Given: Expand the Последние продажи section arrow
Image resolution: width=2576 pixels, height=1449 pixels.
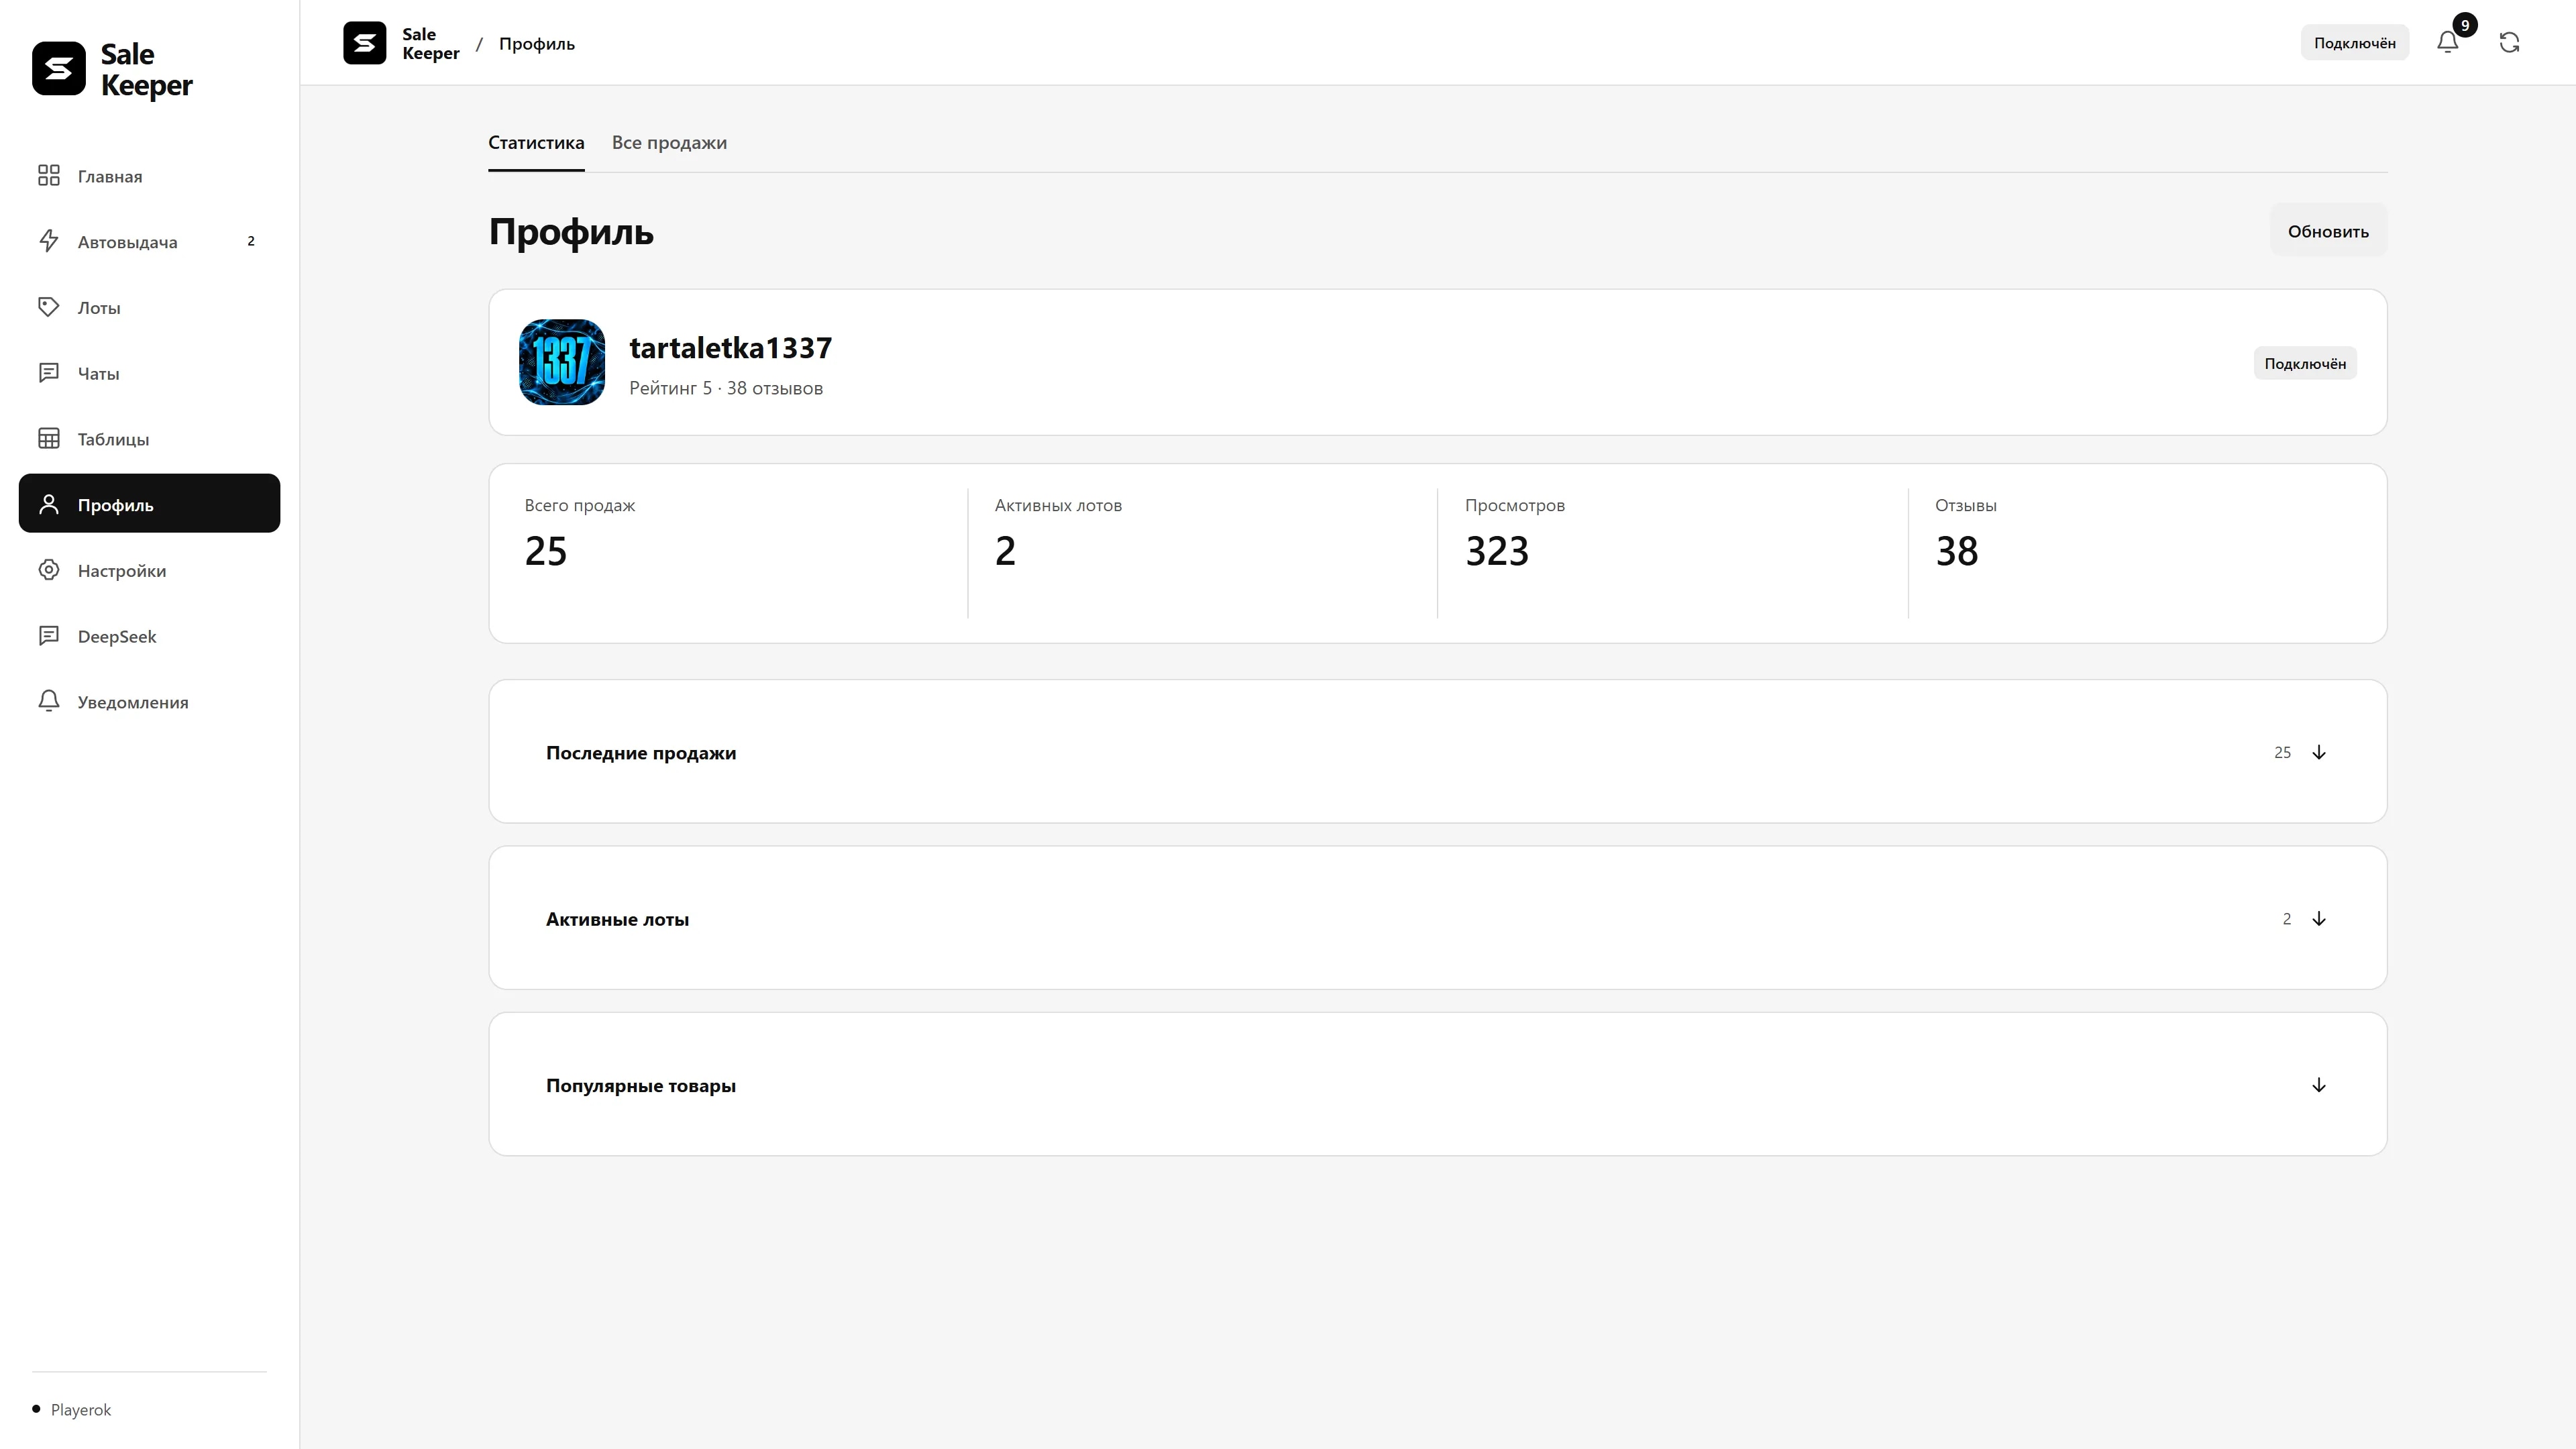Looking at the screenshot, I should coord(2319,752).
